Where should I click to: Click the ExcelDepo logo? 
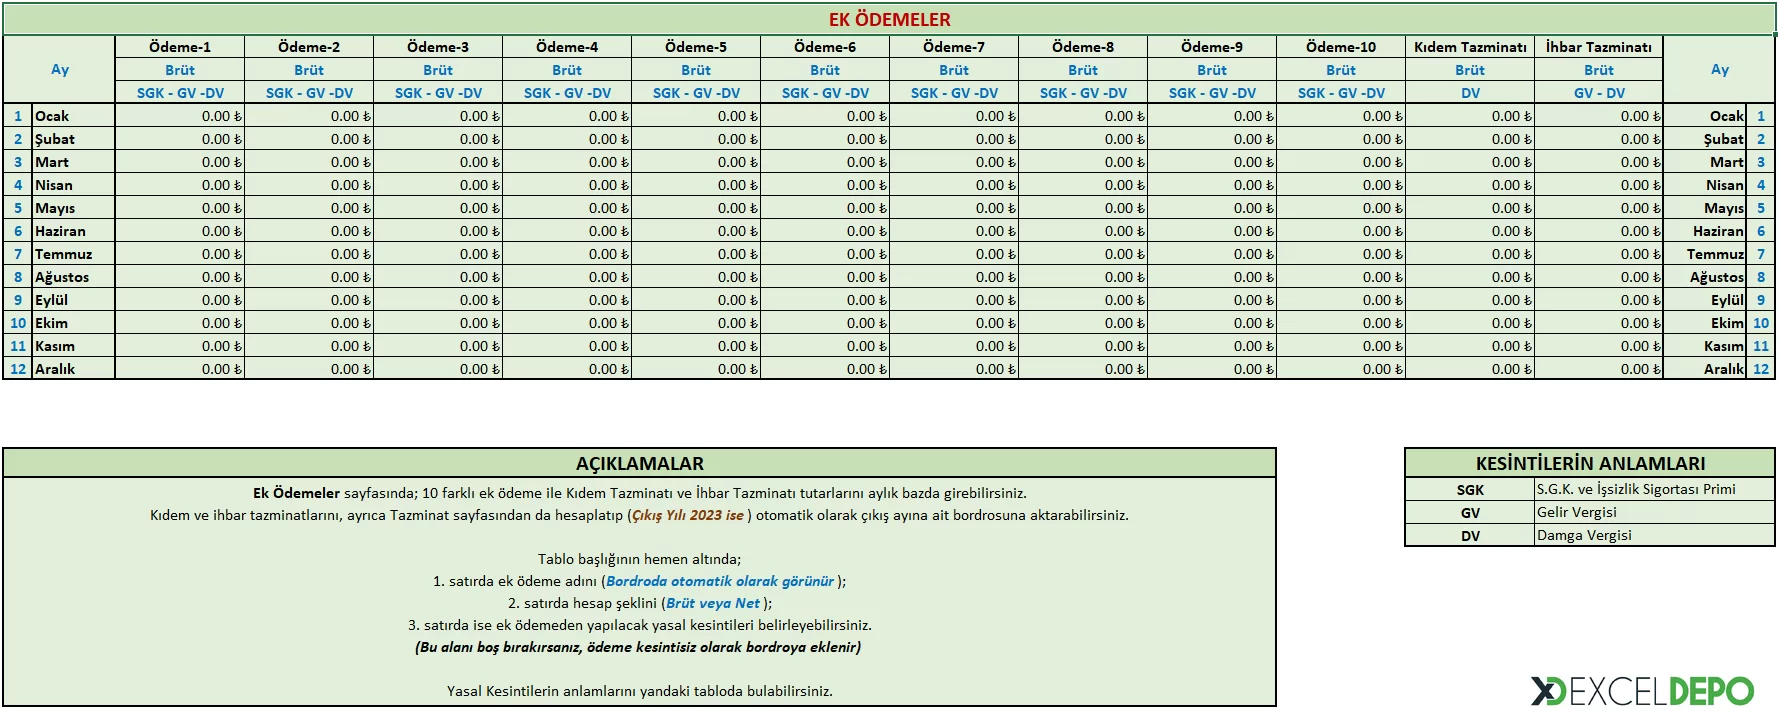1642,691
